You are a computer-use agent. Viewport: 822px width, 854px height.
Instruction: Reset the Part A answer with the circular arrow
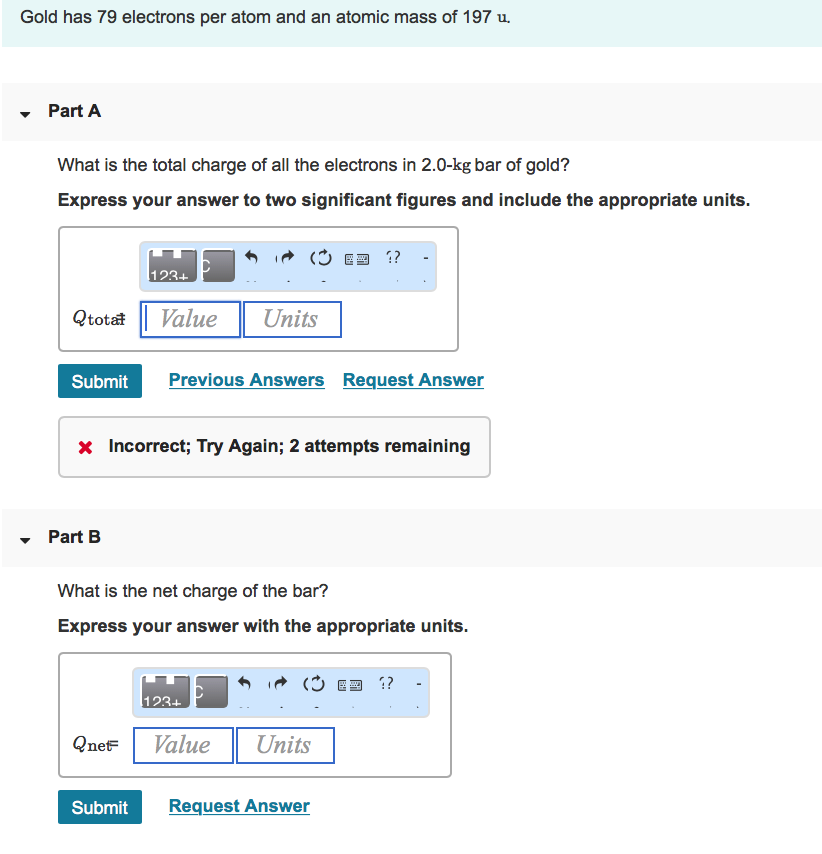[320, 258]
